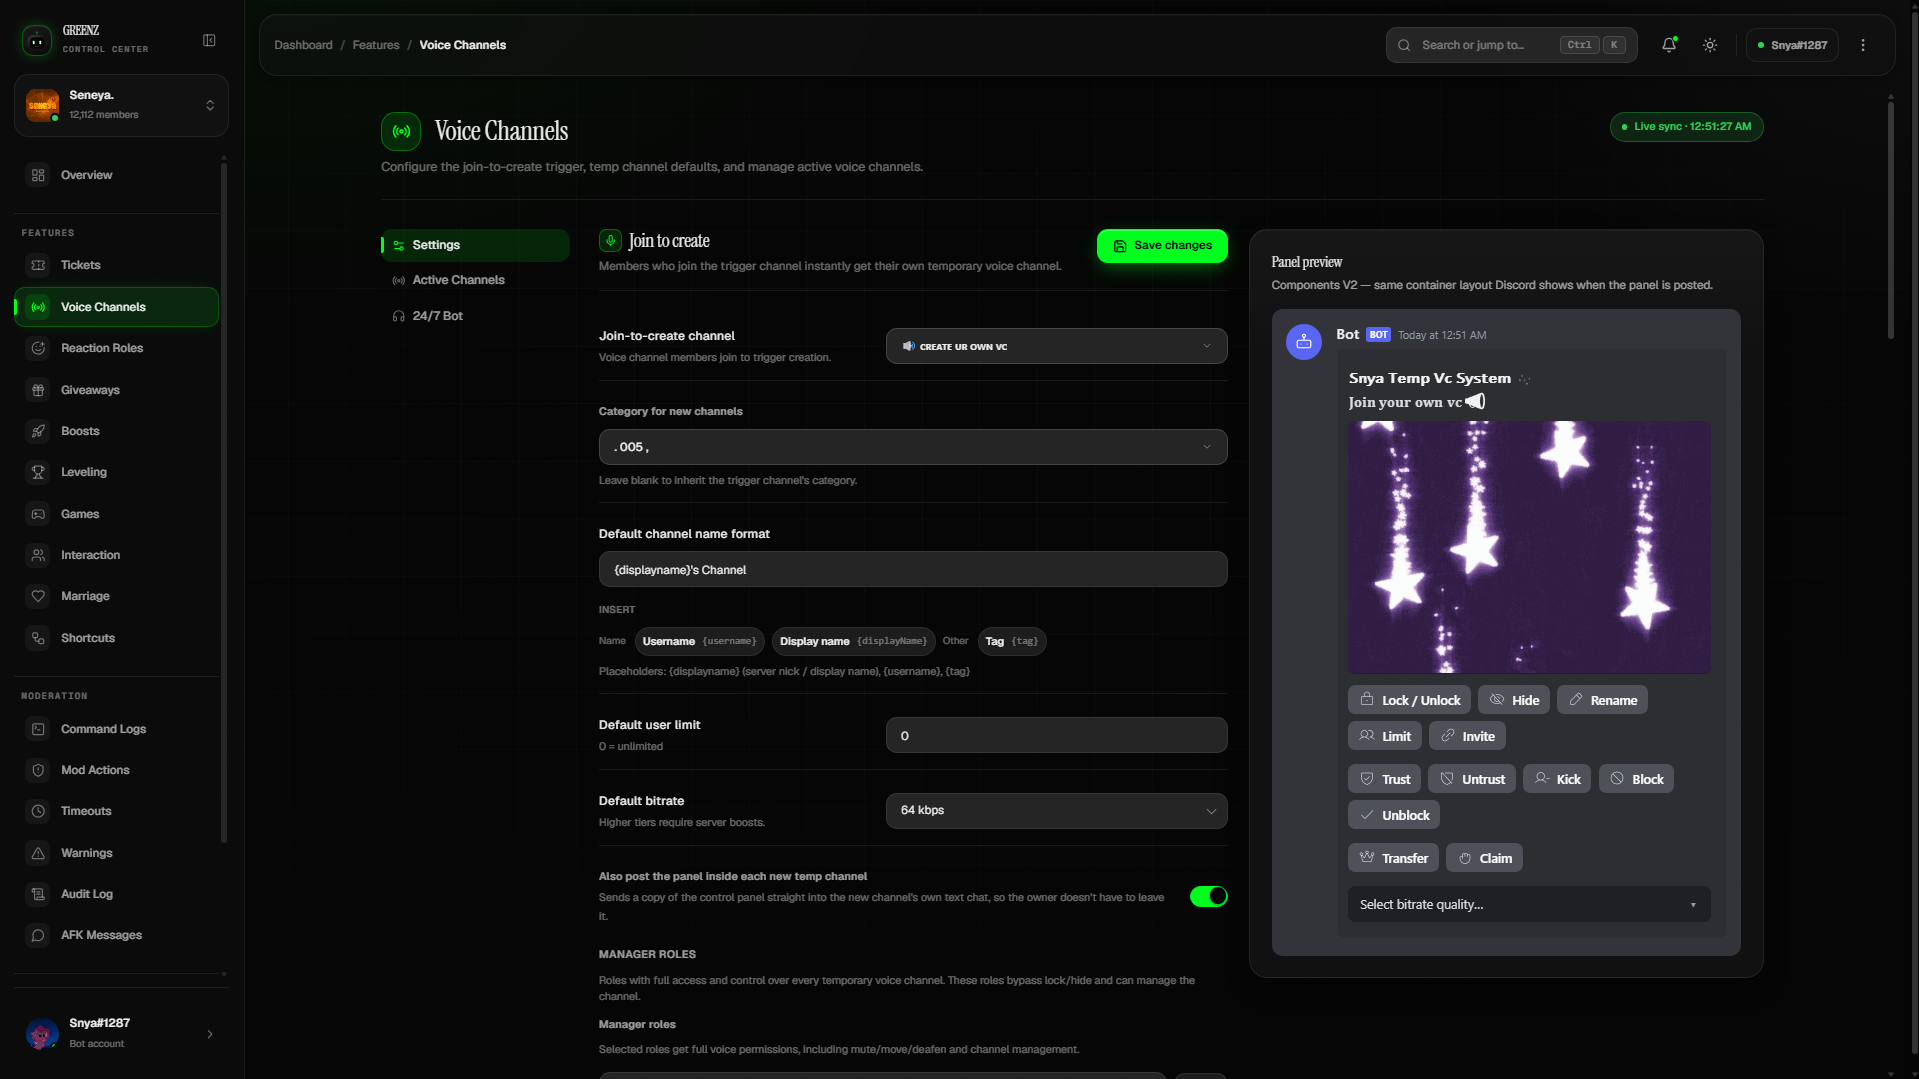Open Snya#1287 account menu in header

[x=1792, y=45]
